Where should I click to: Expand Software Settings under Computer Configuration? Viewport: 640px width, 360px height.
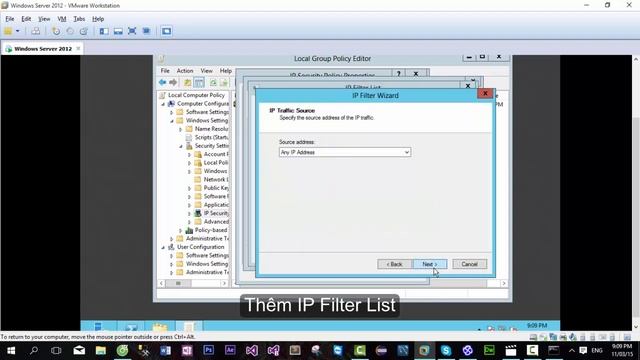click(172, 112)
